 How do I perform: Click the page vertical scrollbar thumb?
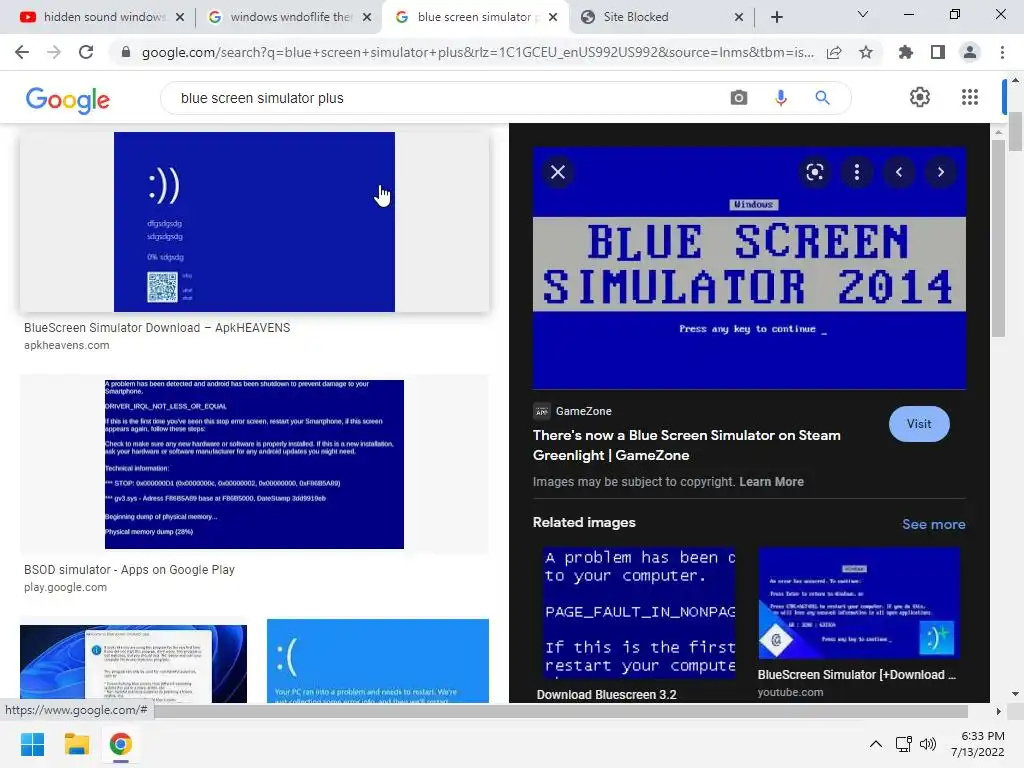[1016, 131]
